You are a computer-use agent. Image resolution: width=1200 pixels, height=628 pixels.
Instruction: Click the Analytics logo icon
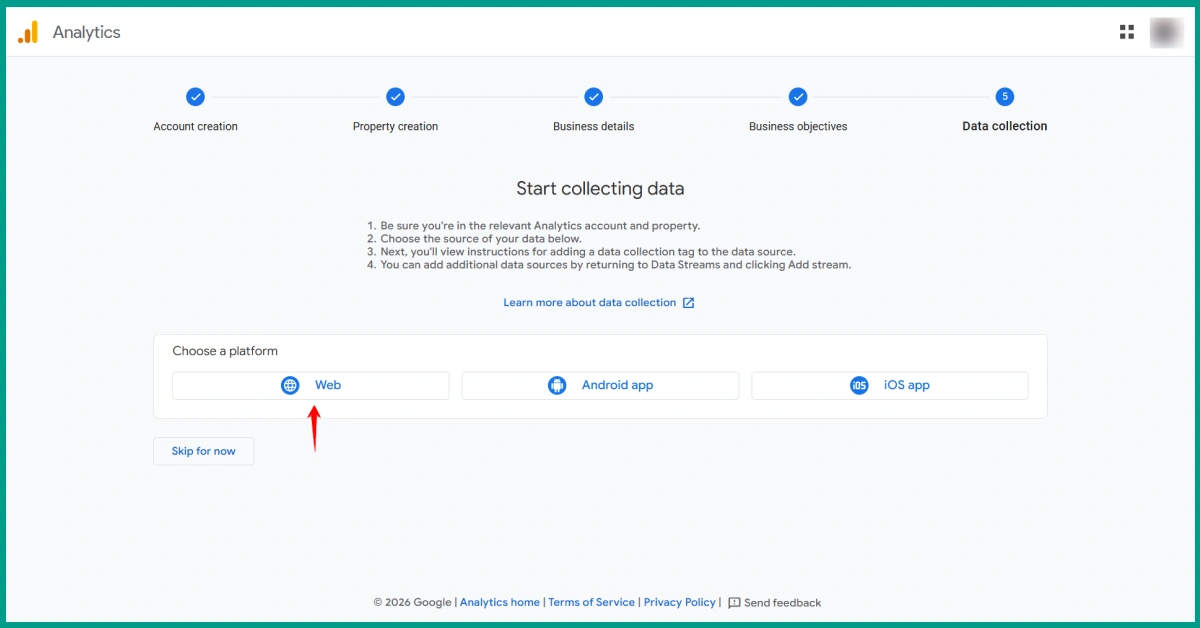click(x=27, y=31)
